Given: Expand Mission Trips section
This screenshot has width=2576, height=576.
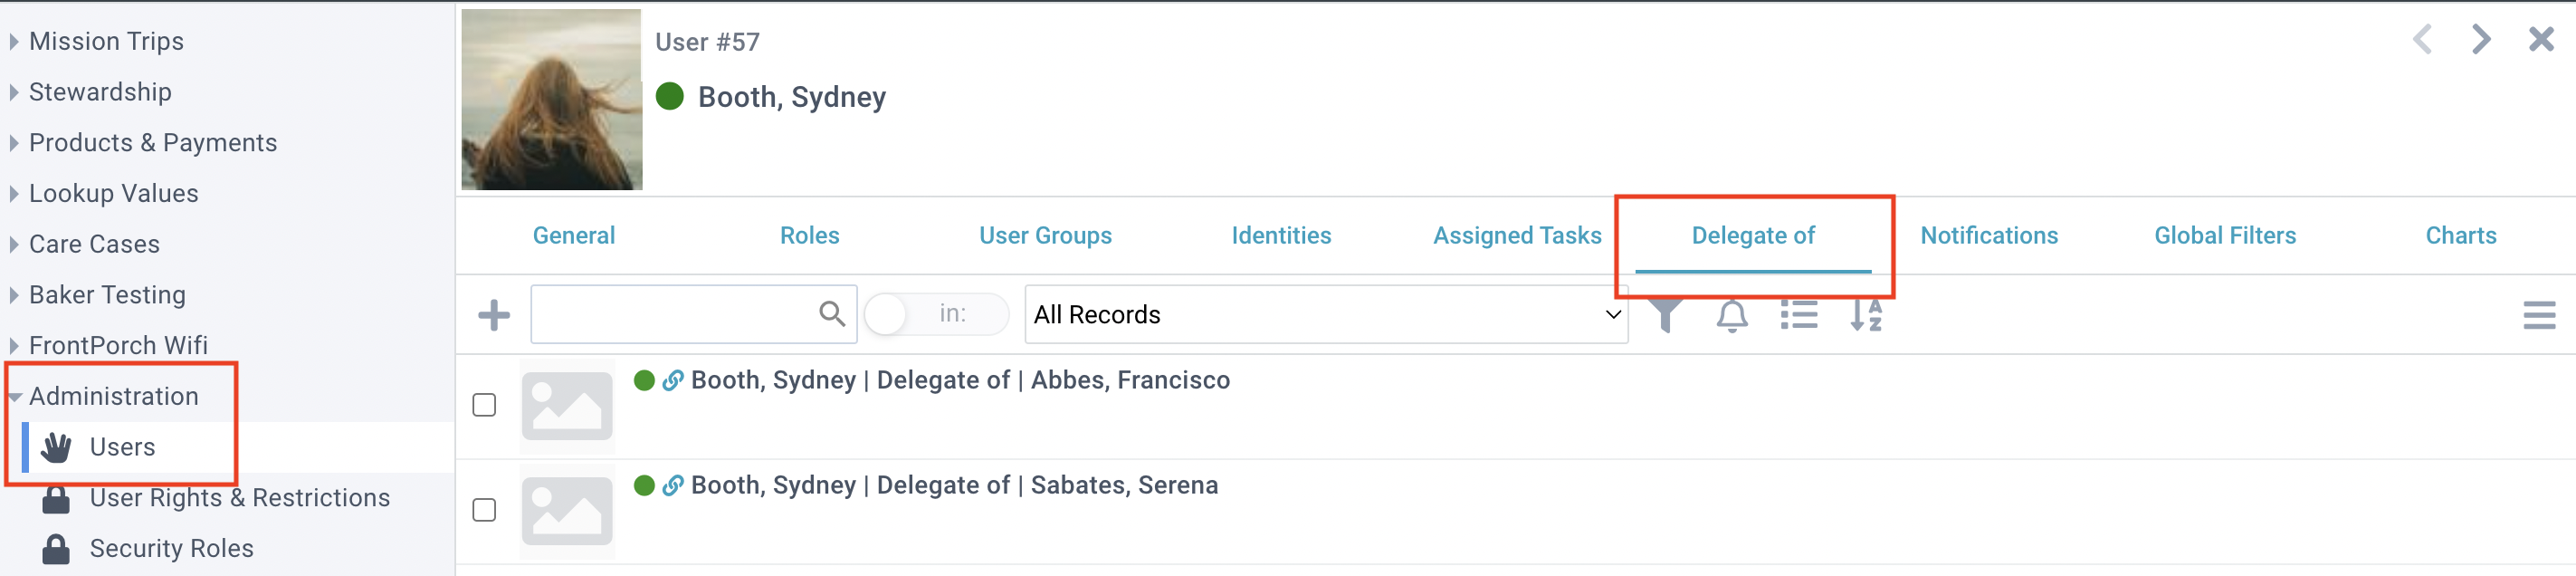Looking at the screenshot, I should click(13, 41).
